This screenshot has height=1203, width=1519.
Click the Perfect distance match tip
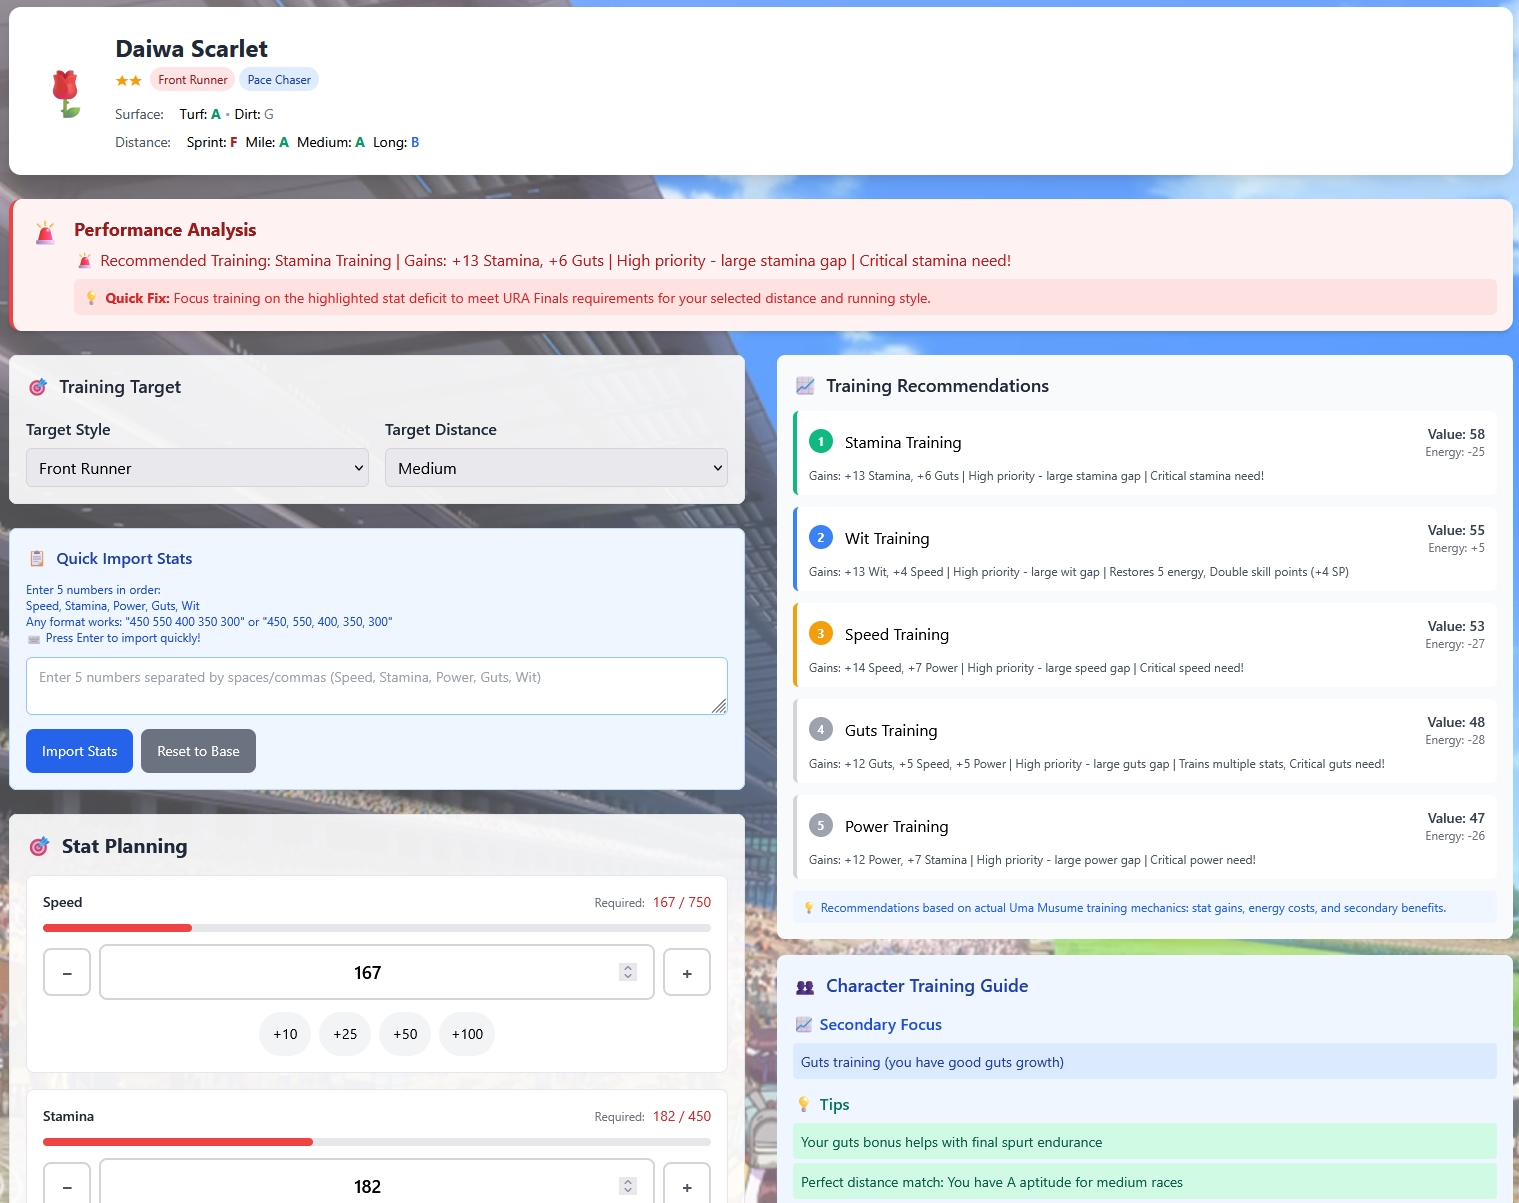point(1145,1182)
